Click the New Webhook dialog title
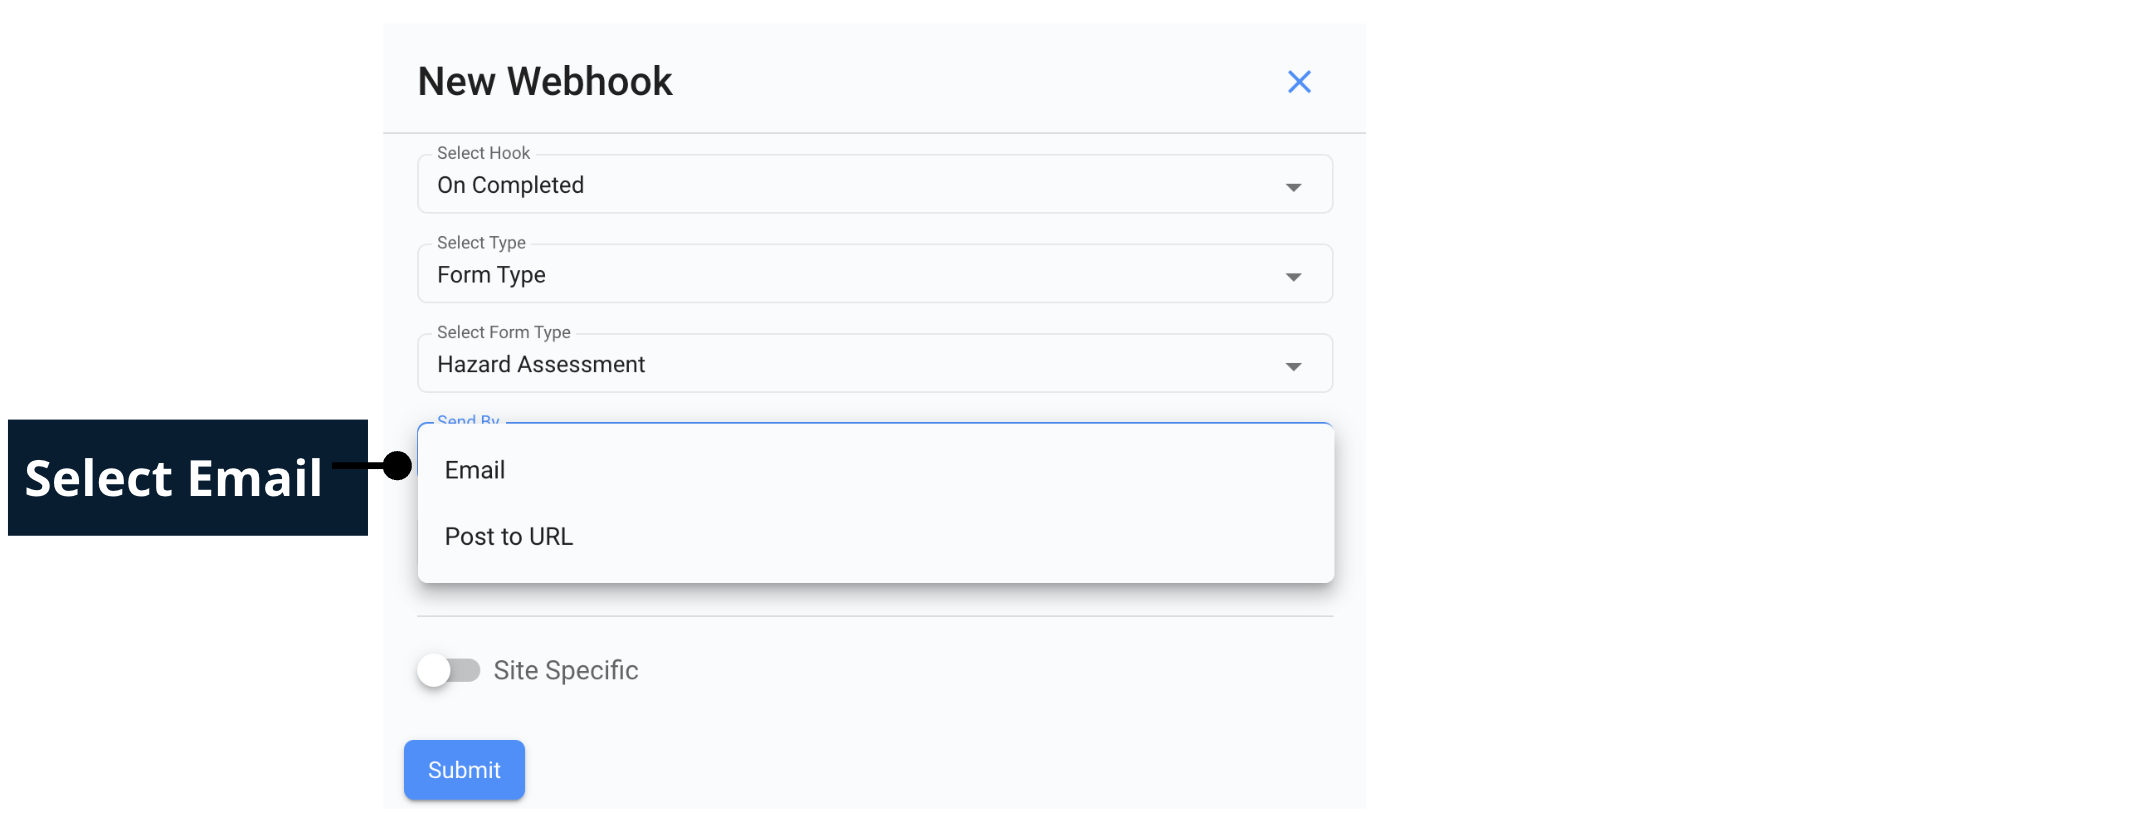The height and width of the screenshot is (826, 2144). [544, 81]
